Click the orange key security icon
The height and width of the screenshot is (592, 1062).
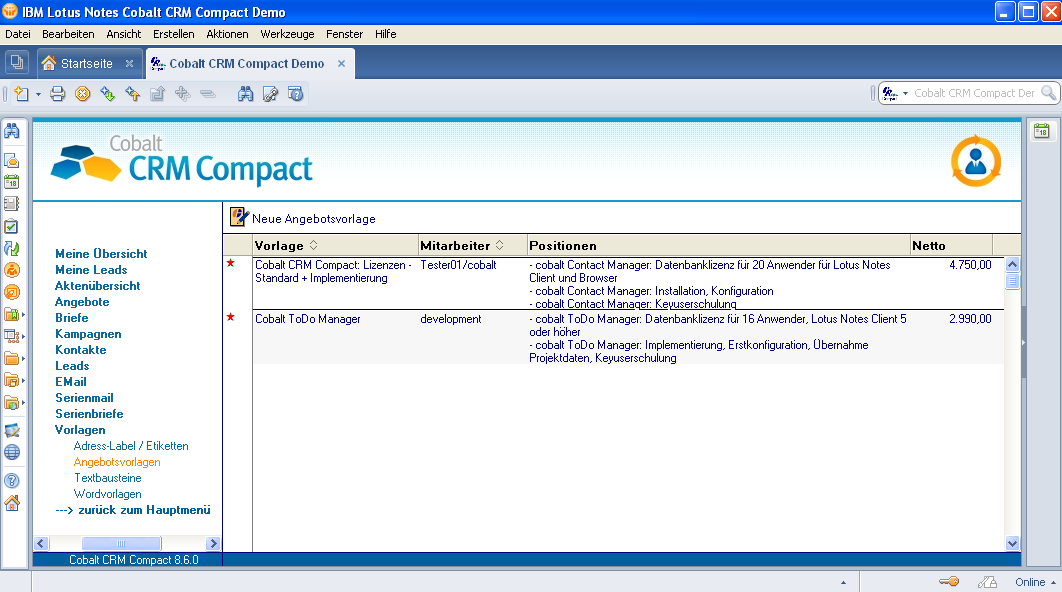[949, 581]
